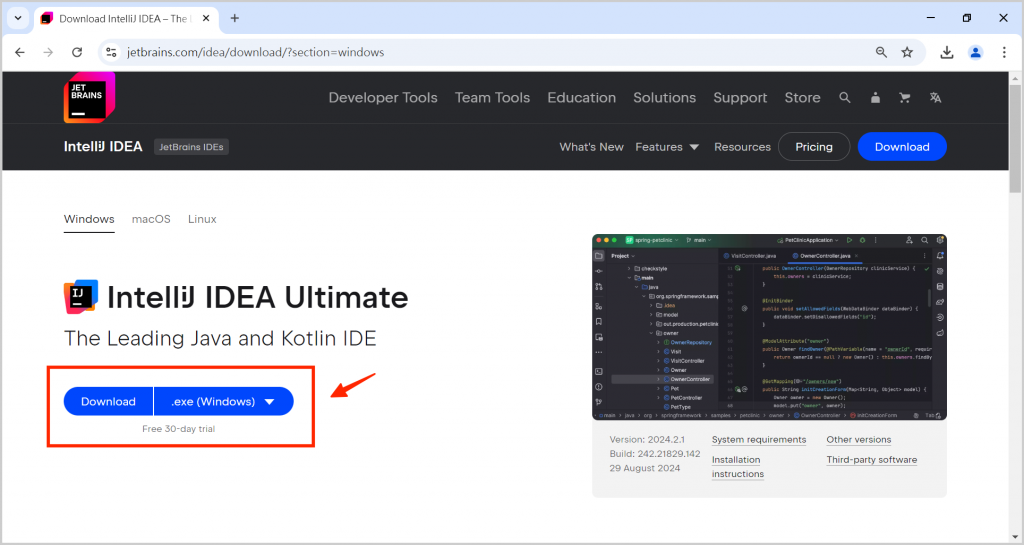Open the Other versions link
This screenshot has width=1024, height=545.
(x=859, y=440)
